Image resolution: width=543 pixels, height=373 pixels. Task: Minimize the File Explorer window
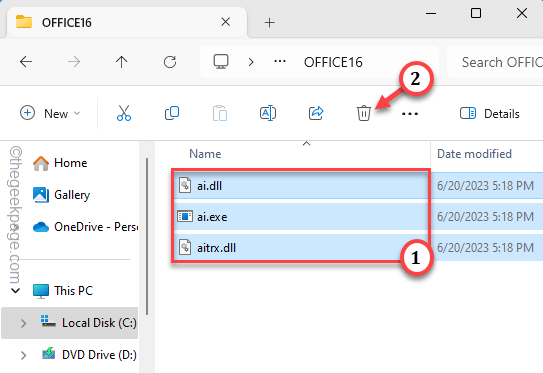431,14
